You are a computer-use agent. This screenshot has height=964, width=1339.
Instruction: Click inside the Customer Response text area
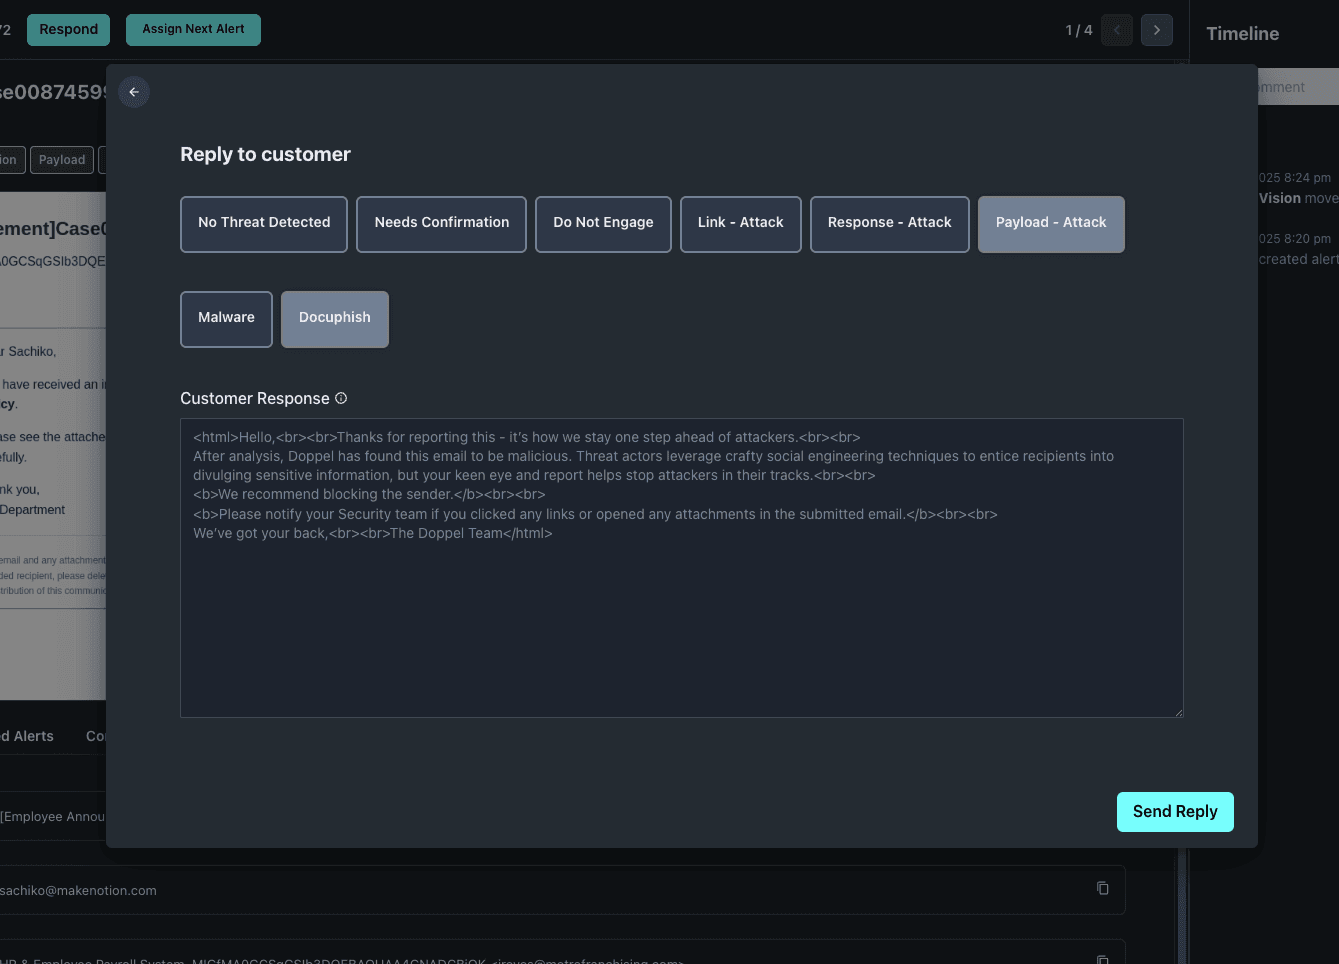(x=681, y=620)
